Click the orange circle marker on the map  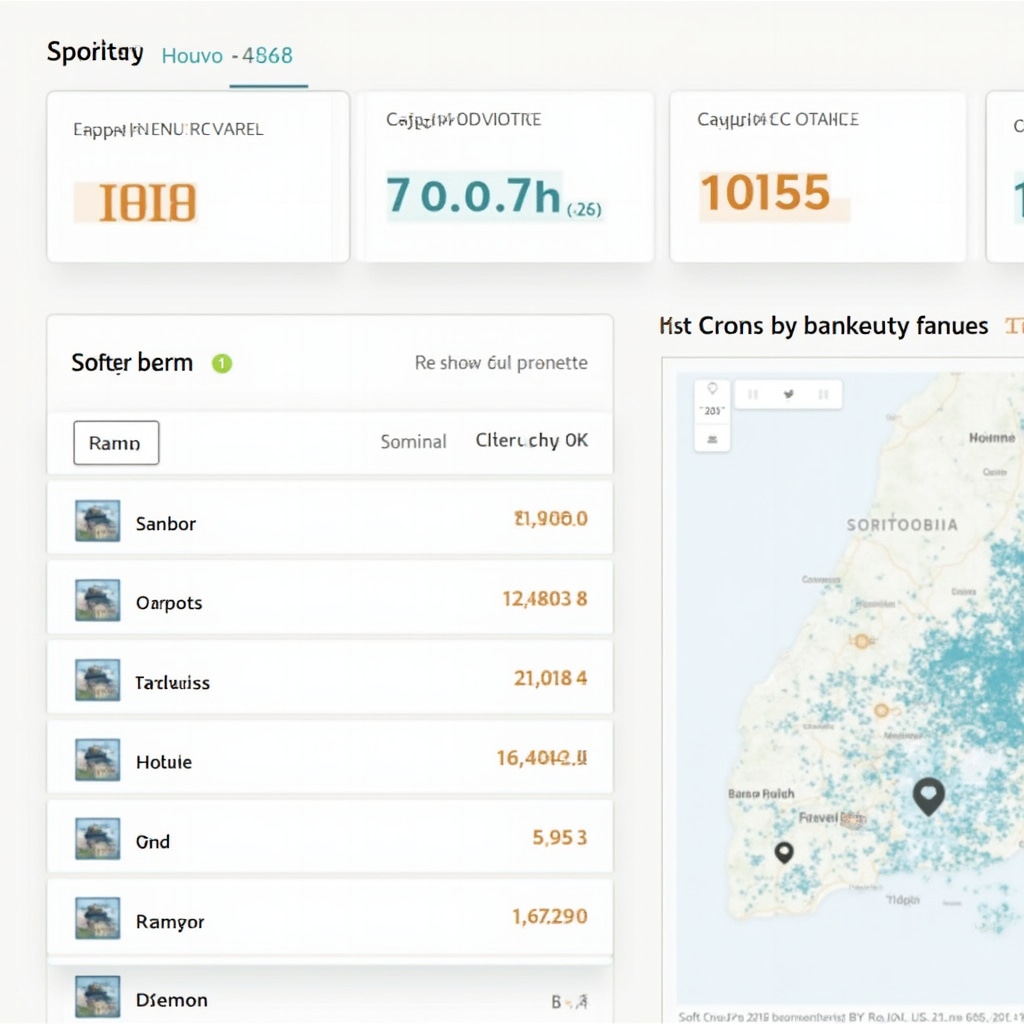[881, 711]
